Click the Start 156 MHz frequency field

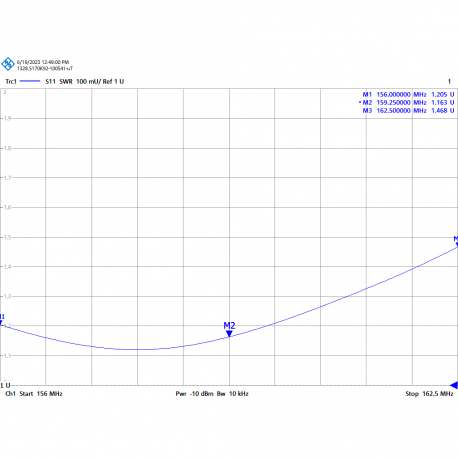click(41, 394)
